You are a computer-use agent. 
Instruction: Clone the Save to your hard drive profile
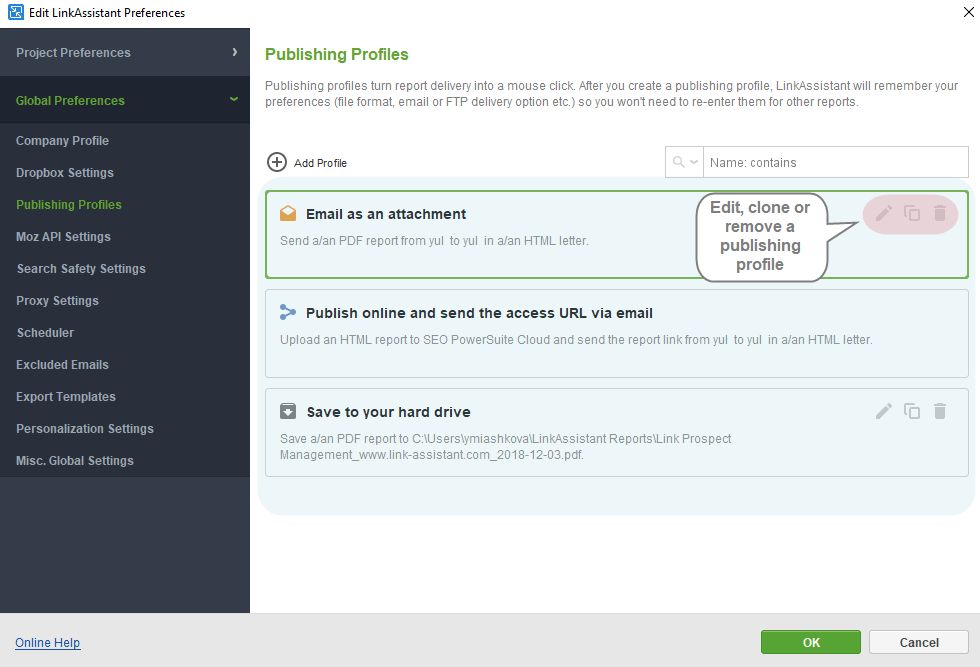(x=912, y=411)
